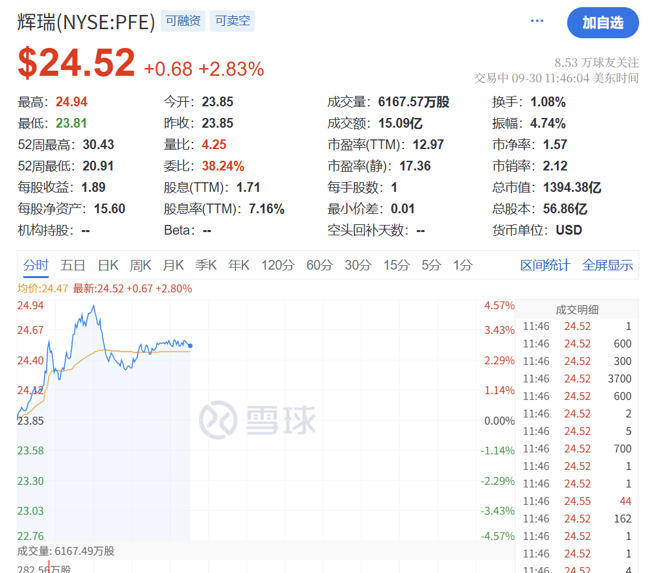Select the 15分 interval tab

tap(397, 265)
